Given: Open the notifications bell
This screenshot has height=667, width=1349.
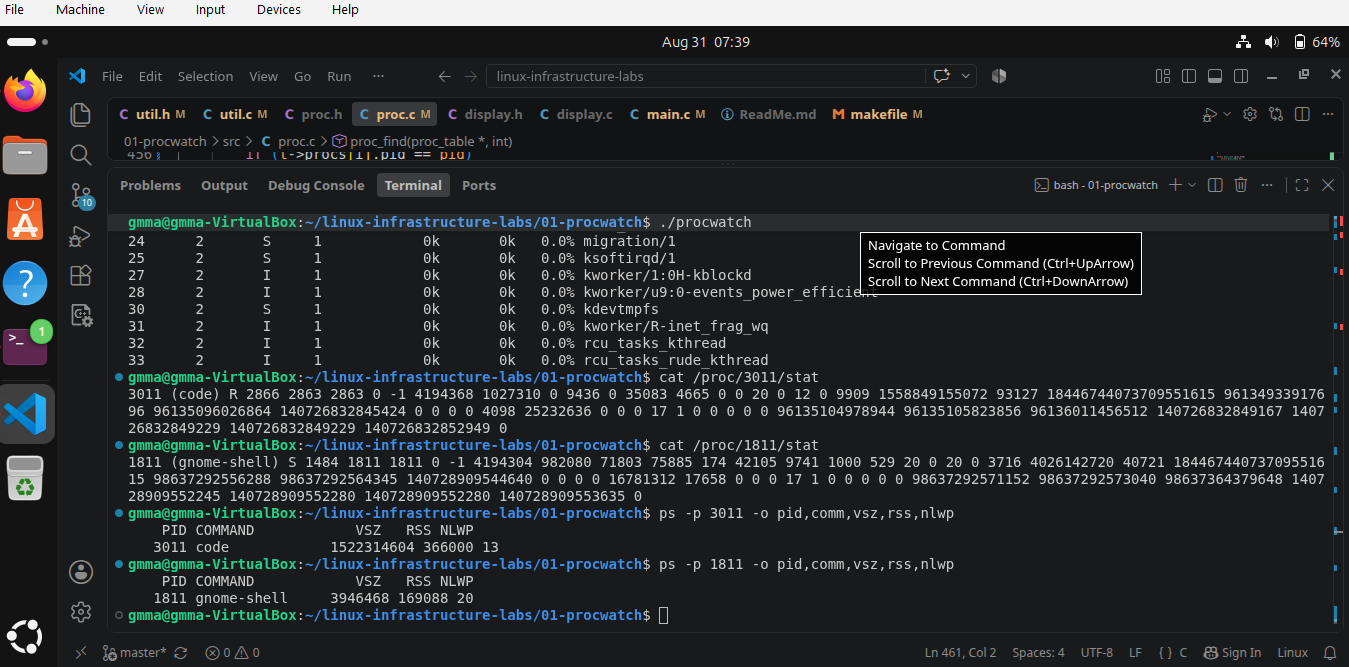Looking at the screenshot, I should pyautogui.click(x=1329, y=653).
